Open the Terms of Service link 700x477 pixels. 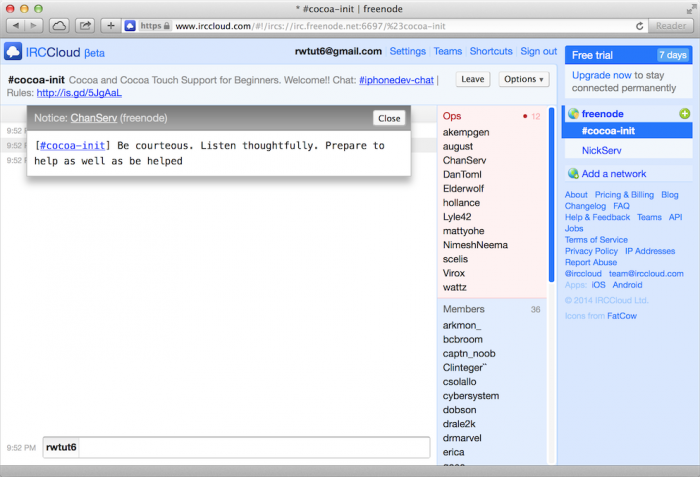(596, 240)
